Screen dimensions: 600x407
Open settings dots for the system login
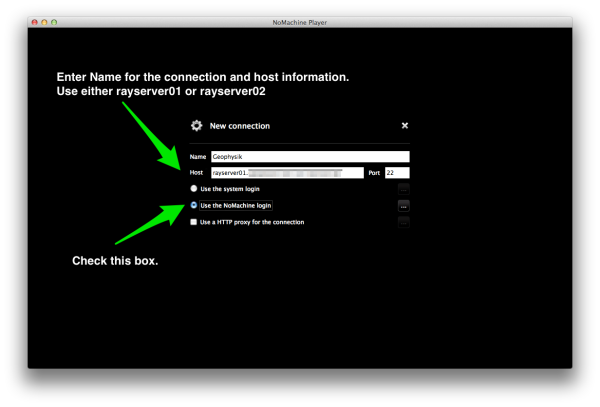(404, 188)
